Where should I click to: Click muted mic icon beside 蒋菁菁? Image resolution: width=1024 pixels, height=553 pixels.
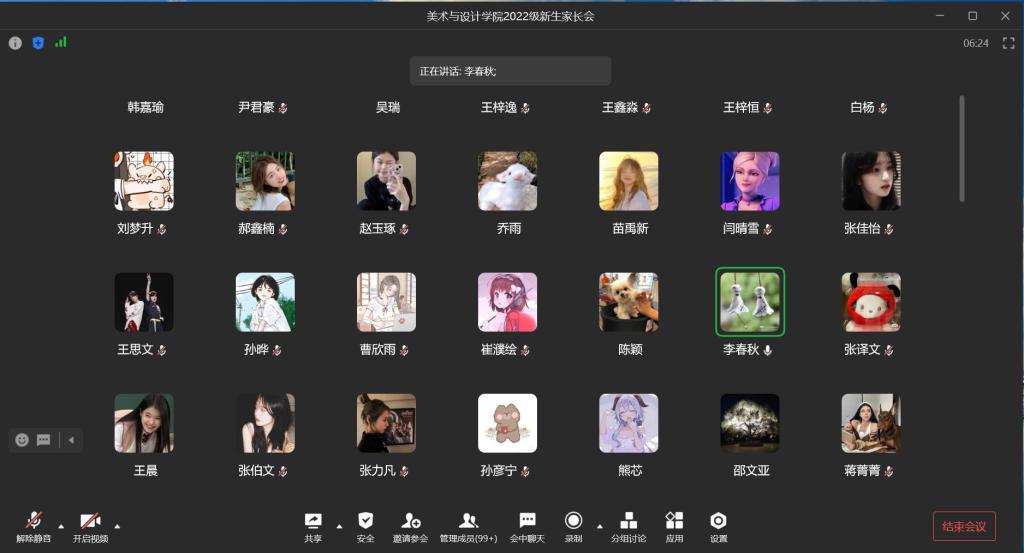(x=889, y=471)
